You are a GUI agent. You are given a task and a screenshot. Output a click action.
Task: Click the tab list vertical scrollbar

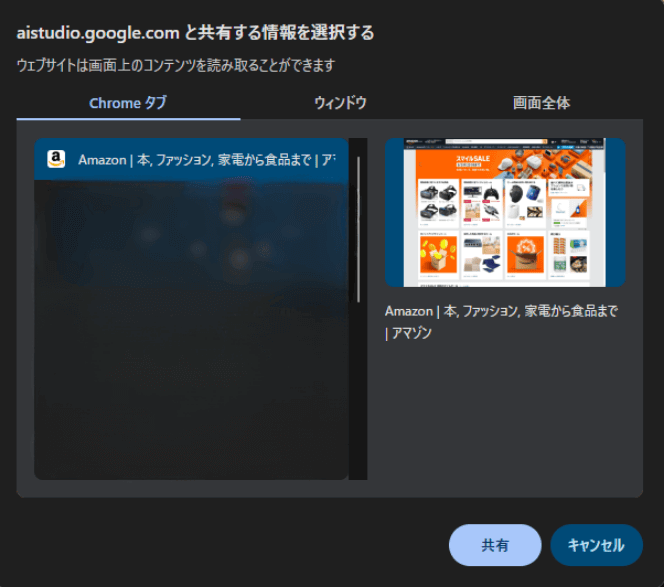click(358, 230)
